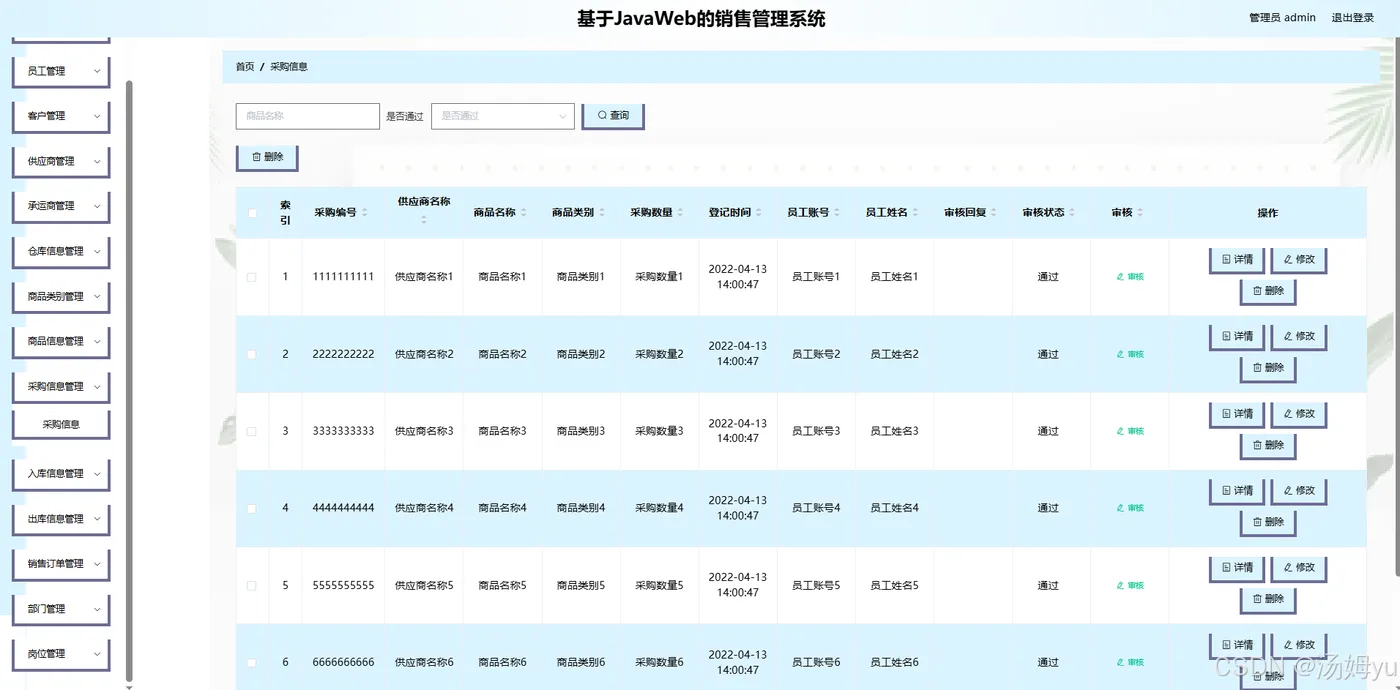Sort by 登记时间 column sort icon
1400x690 pixels.
(x=759, y=213)
